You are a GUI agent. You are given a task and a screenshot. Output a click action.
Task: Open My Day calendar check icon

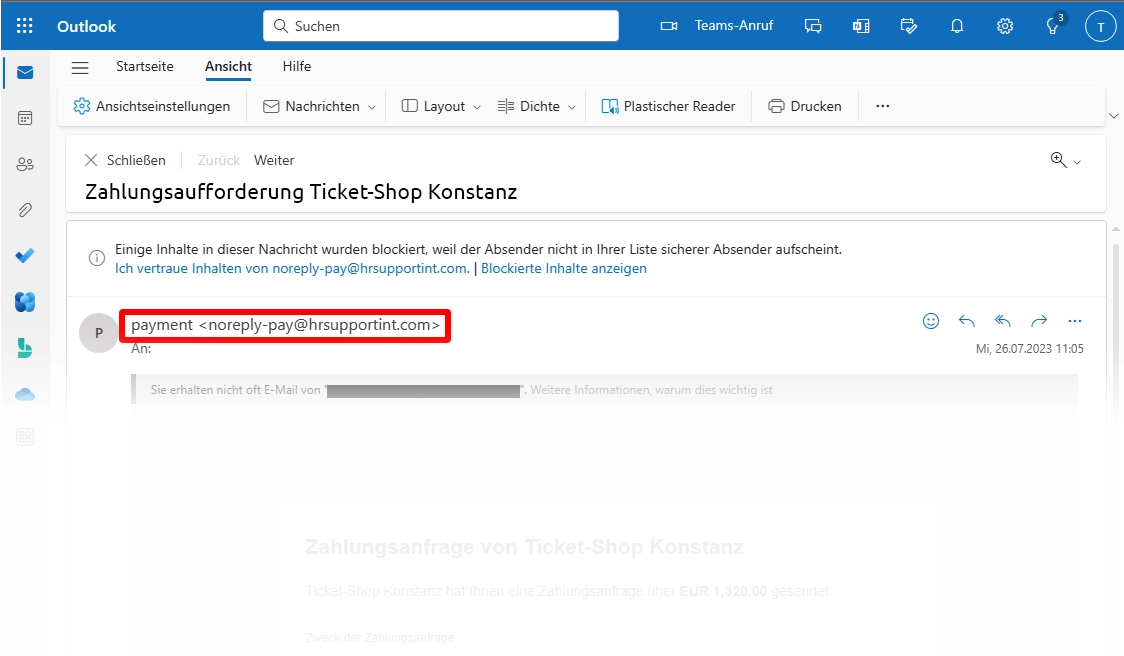pos(909,27)
